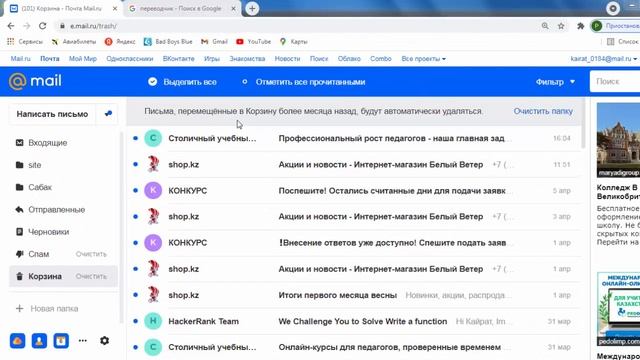Select the first КОНКУРС sender avatar
Image resolution: width=640 pixels, height=360 pixels.
point(153,191)
